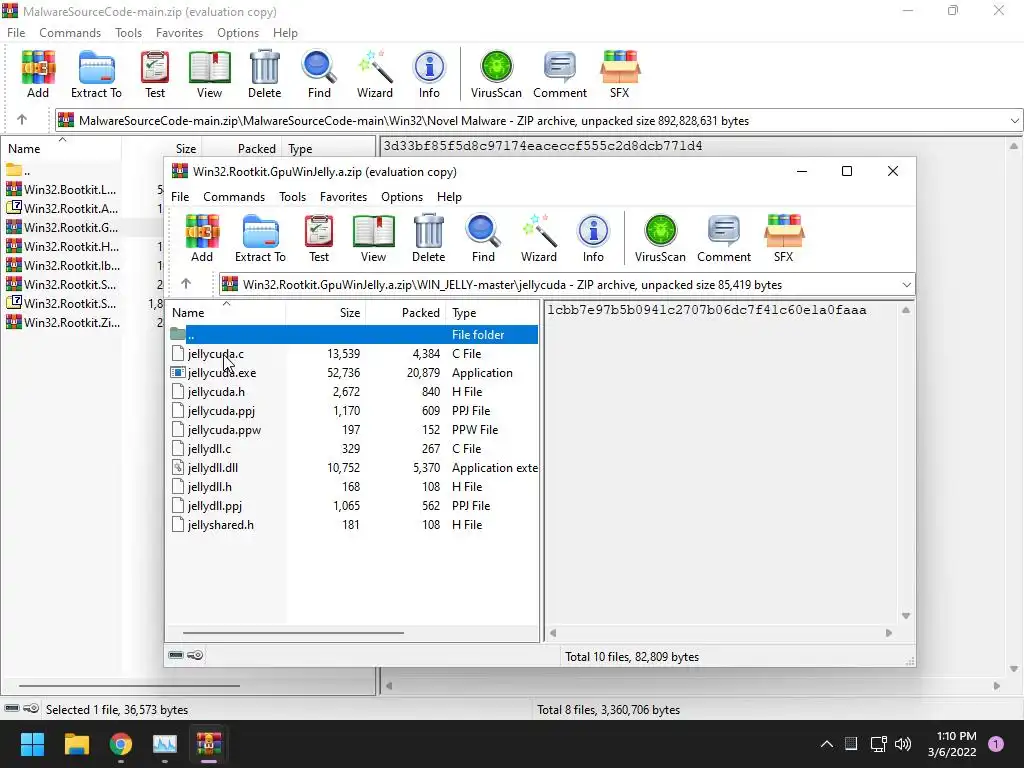This screenshot has width=1024, height=768.
Task: Open File menu in GpuWinJelly window
Action: click(x=180, y=197)
